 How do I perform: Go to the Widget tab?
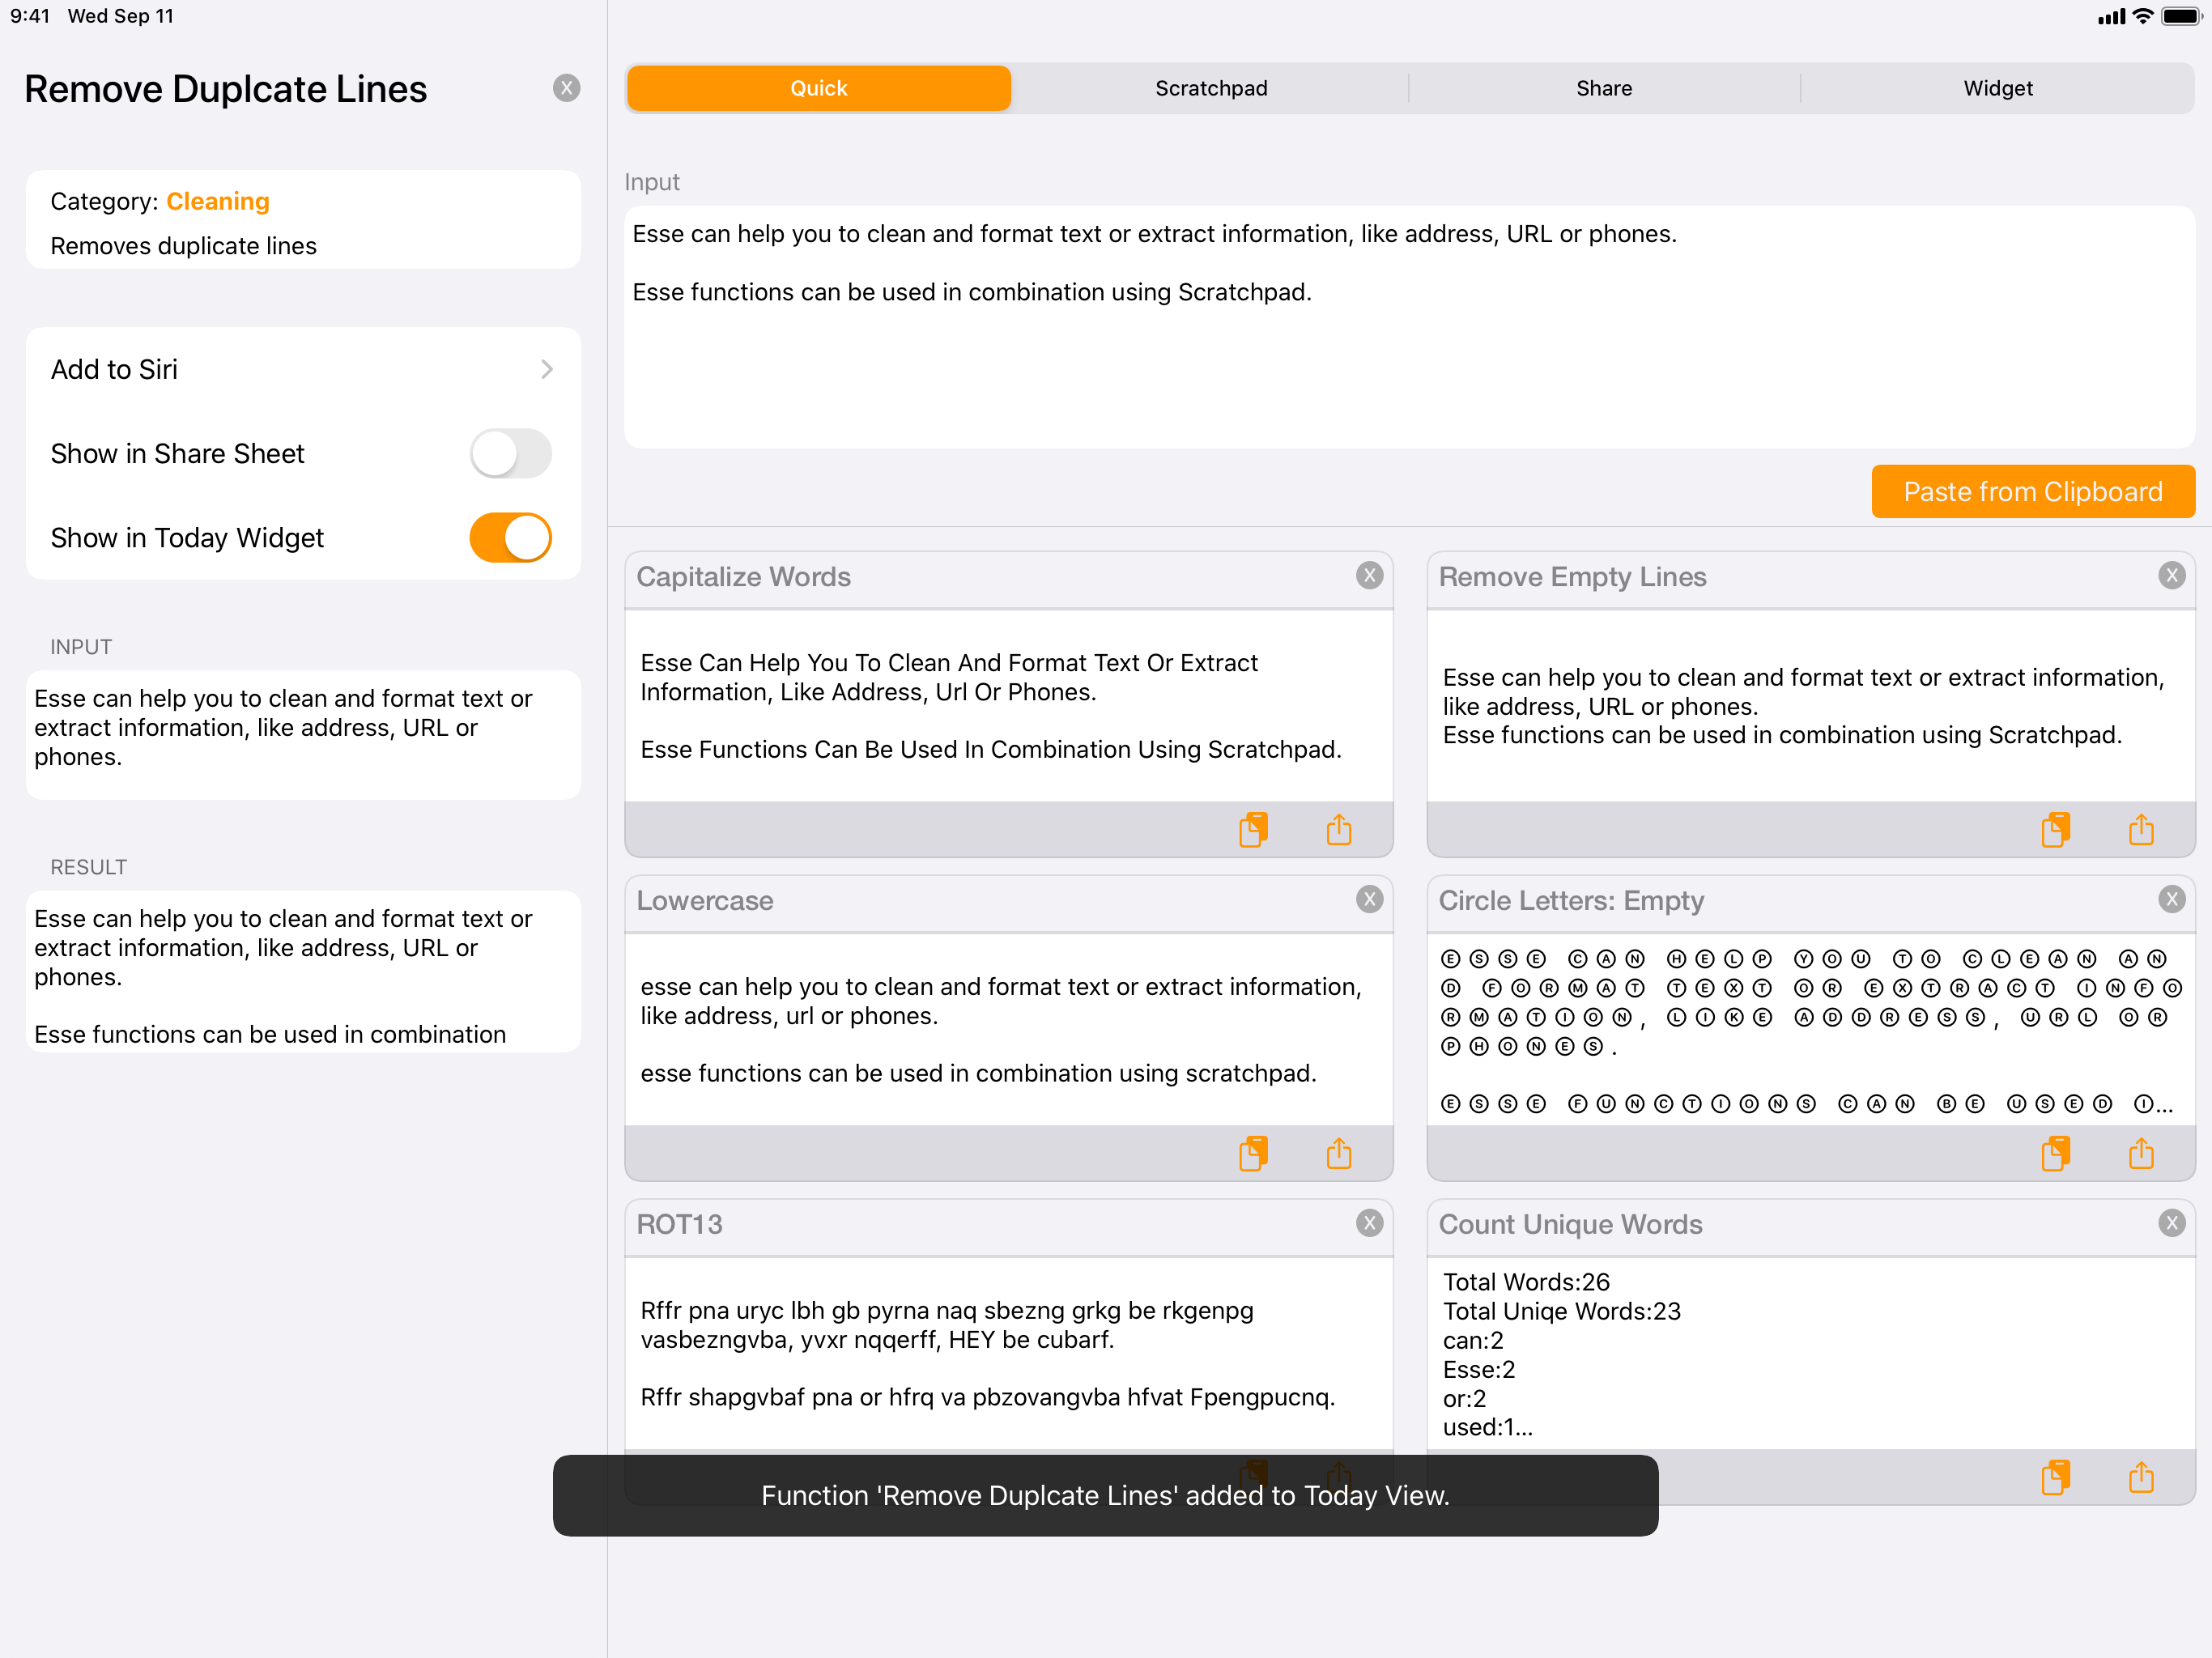click(1997, 88)
